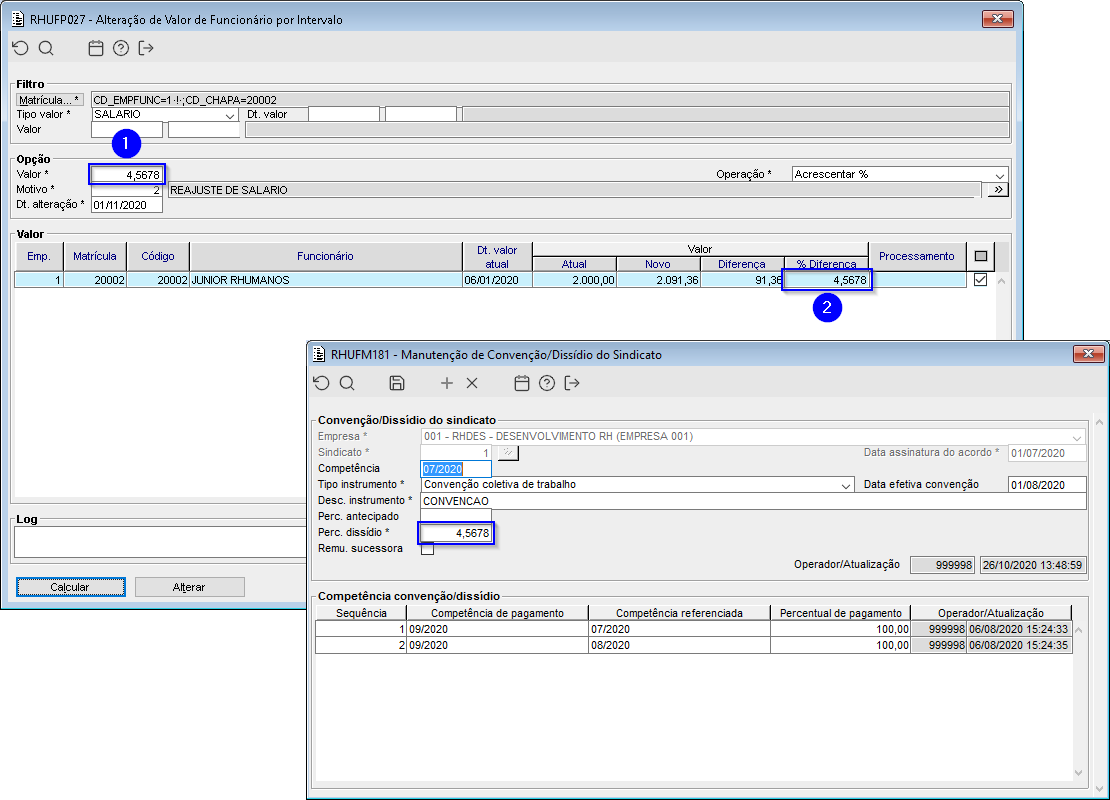This screenshot has width=1110, height=800.
Task: Open the calendar icon in RHUFM181 toolbar
Action: 522,383
